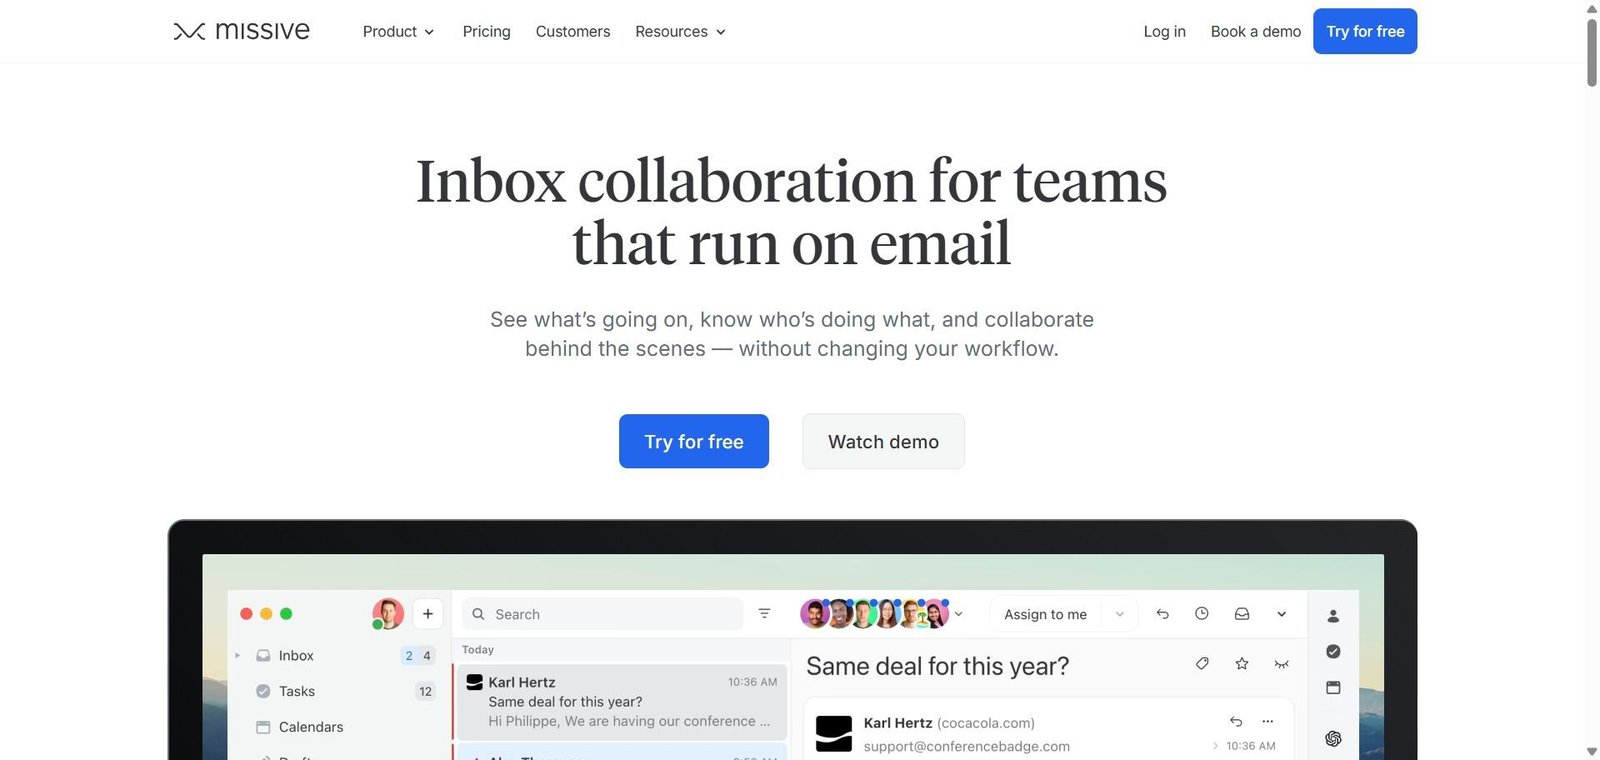Click the scrollbar down arrow
The width and height of the screenshot is (1600, 760).
click(x=1591, y=751)
